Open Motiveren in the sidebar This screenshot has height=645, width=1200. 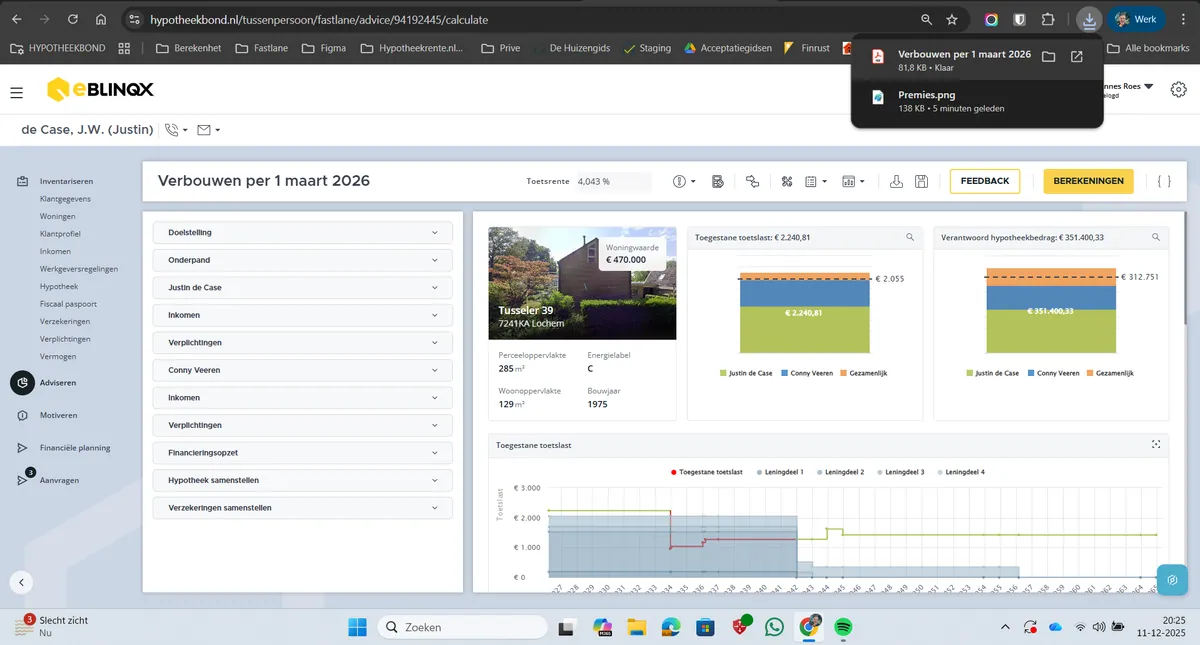point(58,415)
